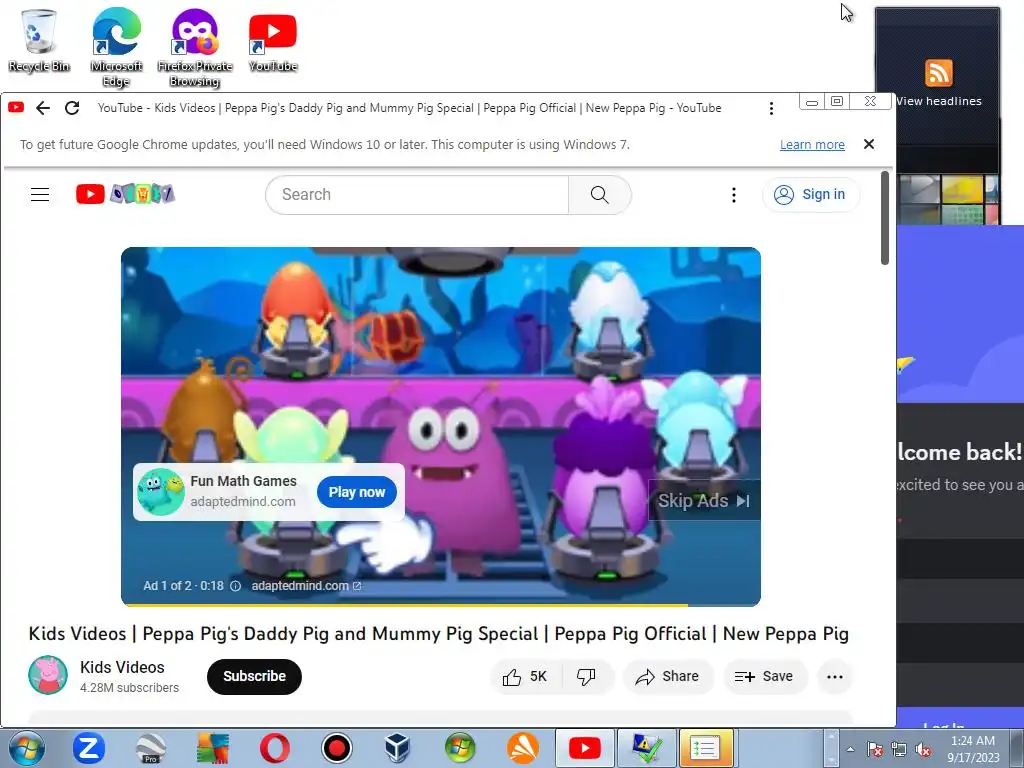
Task: Open the clock showing 1:24 AM
Action: (973, 749)
